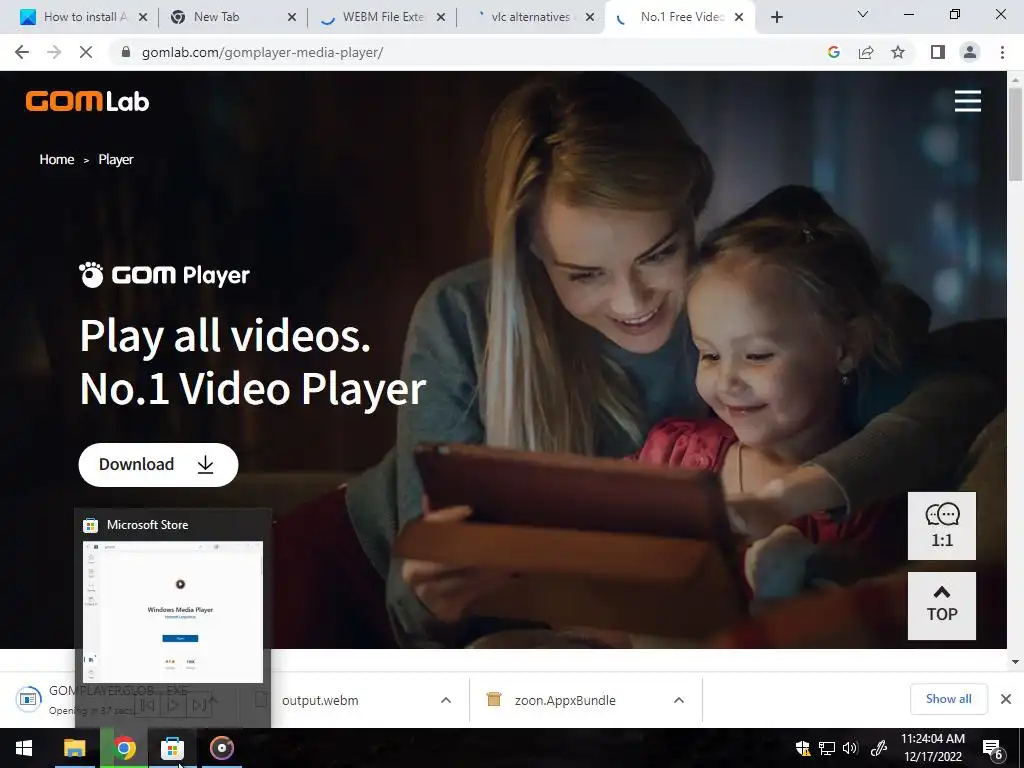
Task: Open the Chrome three-dot menu
Action: (1002, 52)
